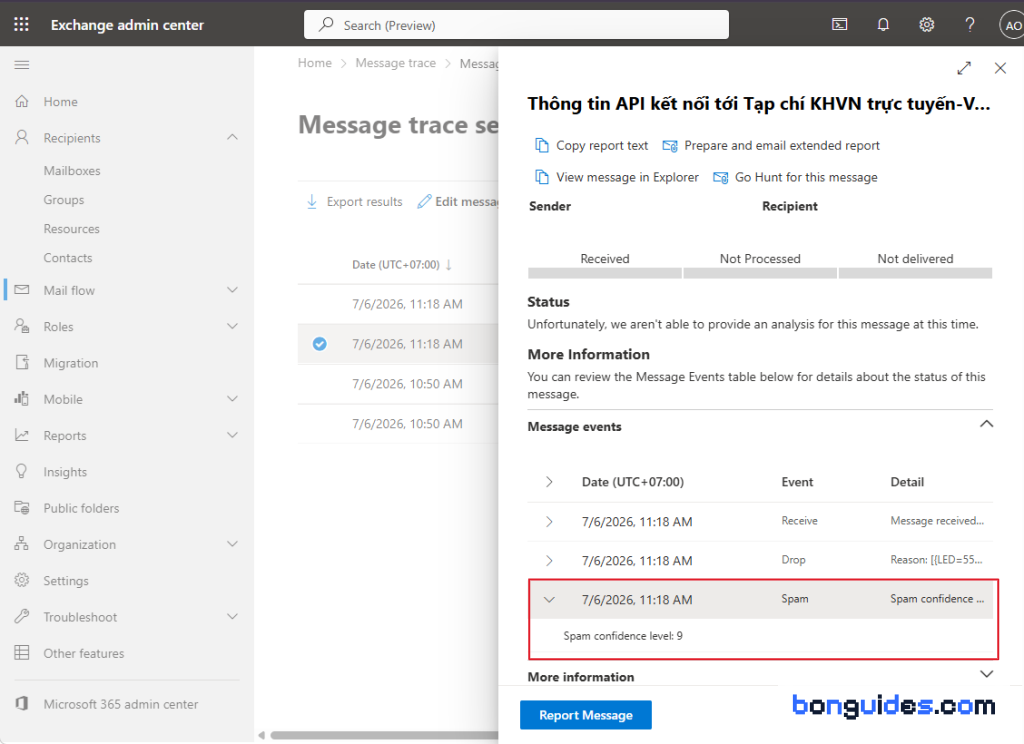Click Edit message trace button
Screen dimensions: 1024x744
(458, 201)
